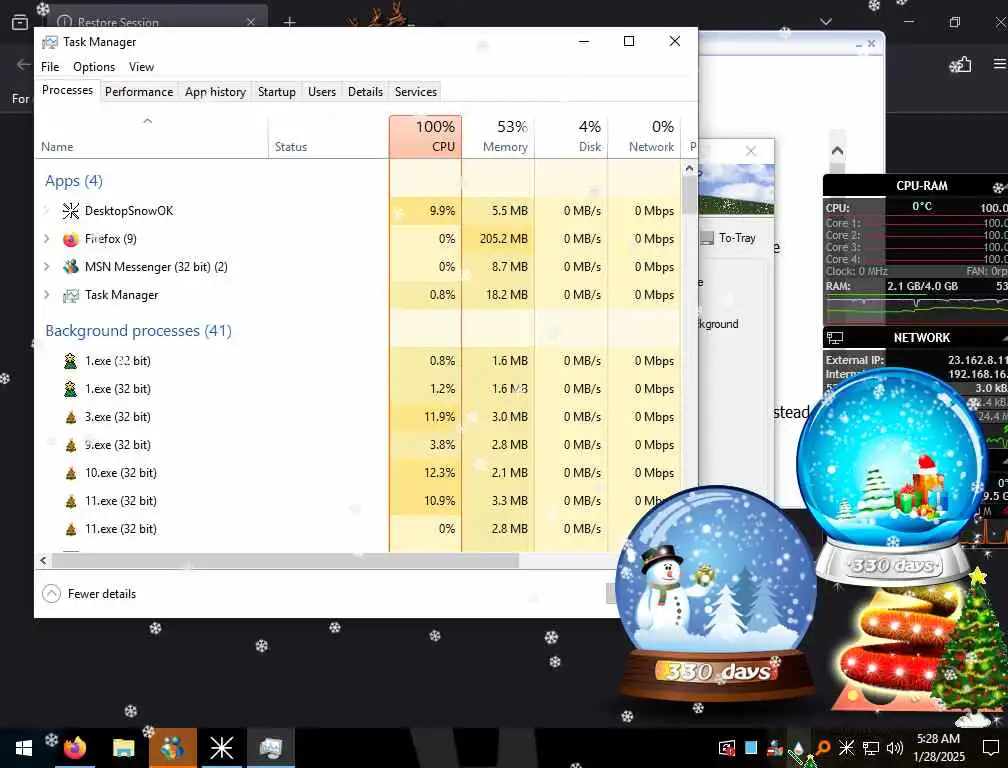Open the Firefox list-all-tabs dropdown arrow
This screenshot has height=768, width=1008.
click(826, 22)
